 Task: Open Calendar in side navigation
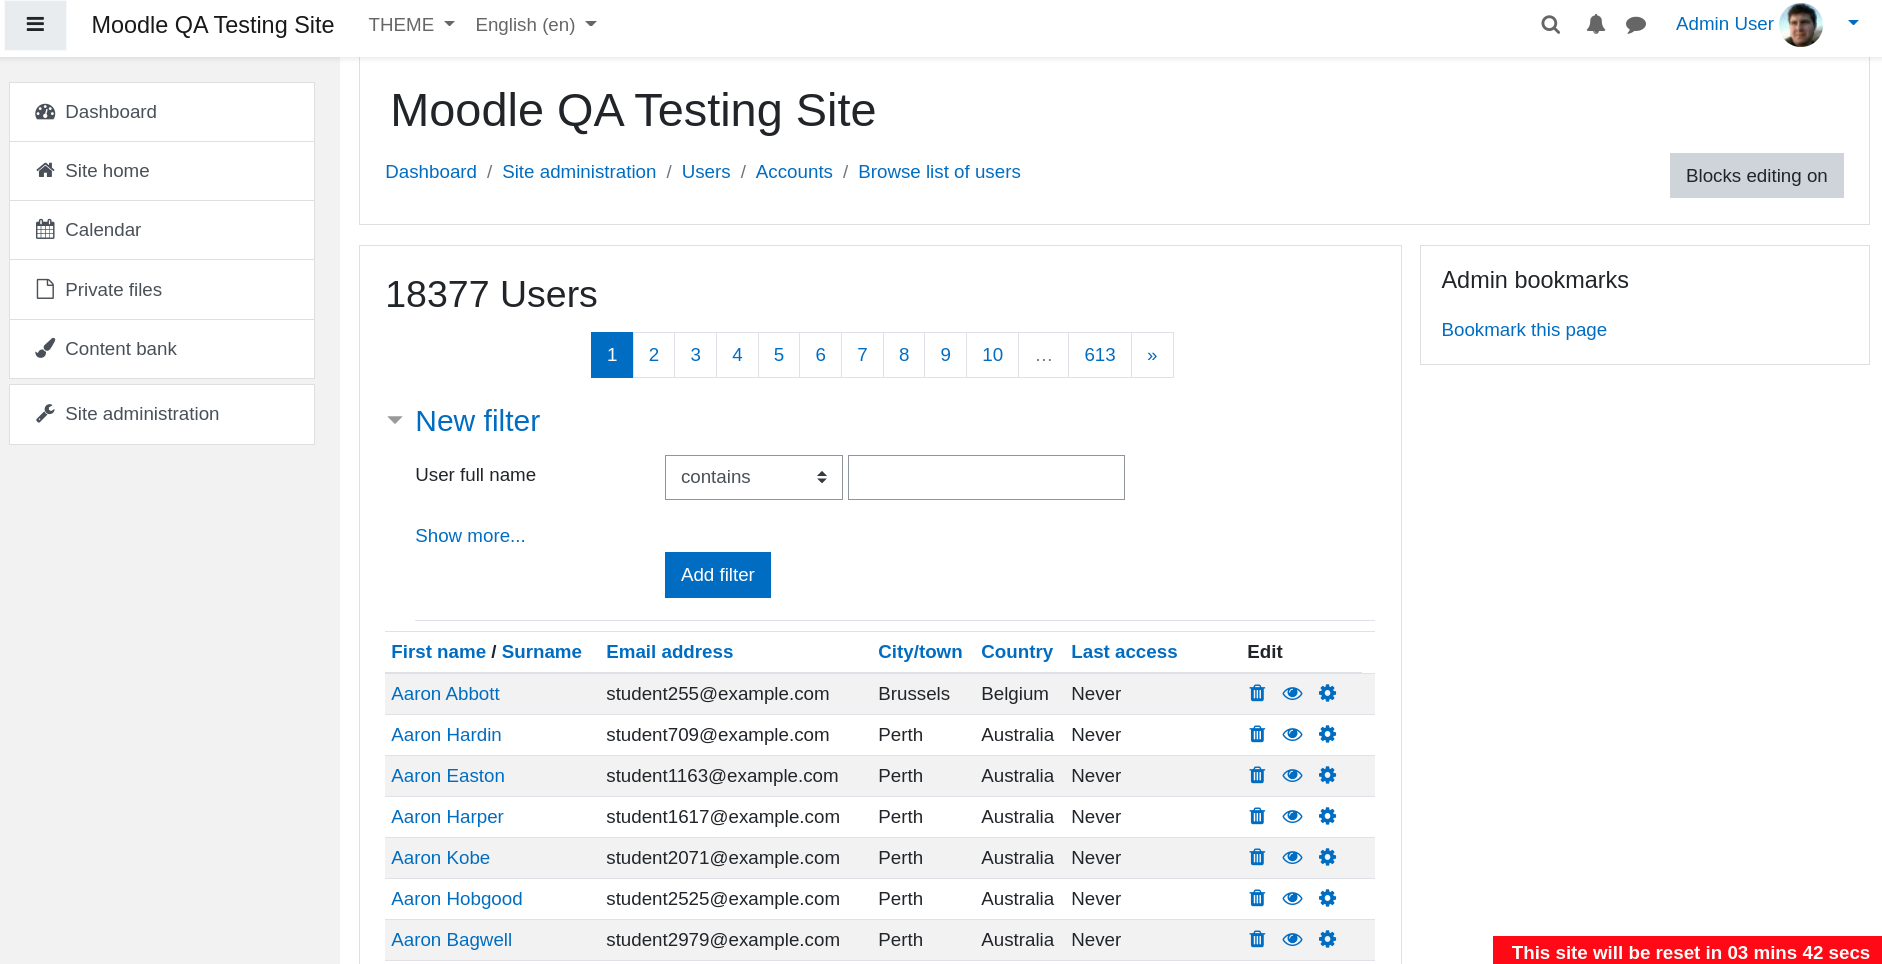(x=162, y=230)
